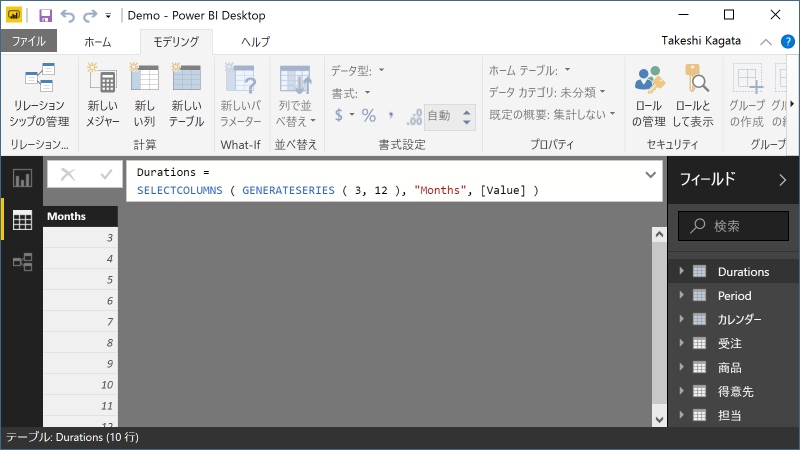Expand the formula bar chevron
Image resolution: width=800 pixels, height=450 pixels.
[651, 175]
